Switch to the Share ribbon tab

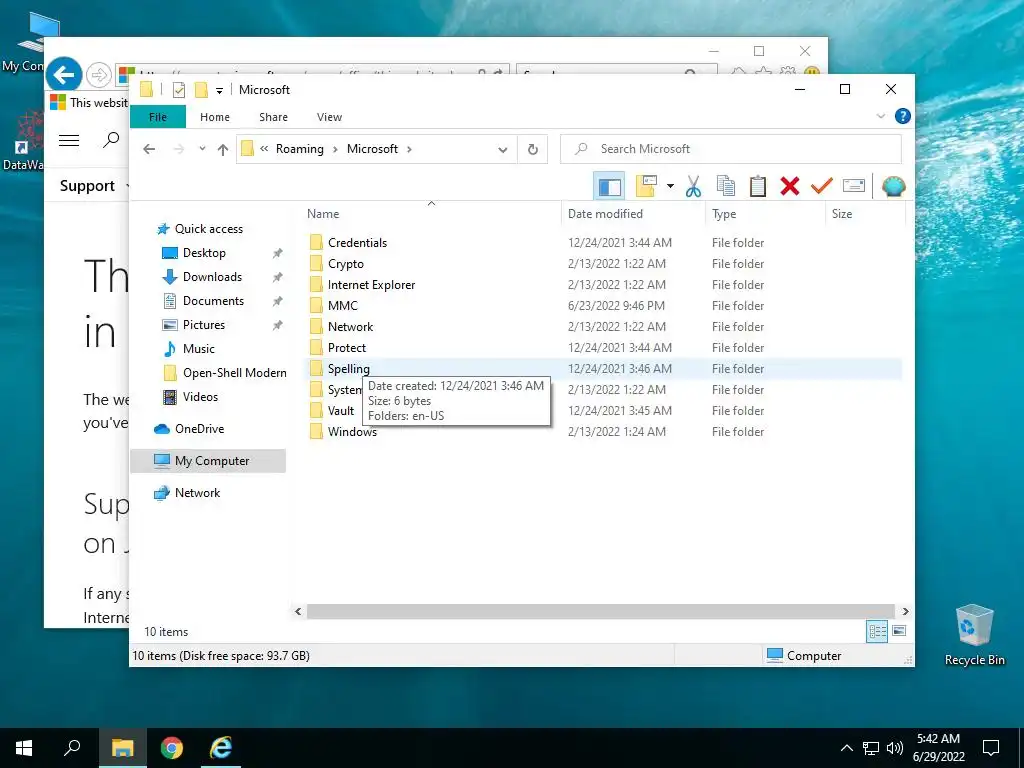tap(273, 117)
